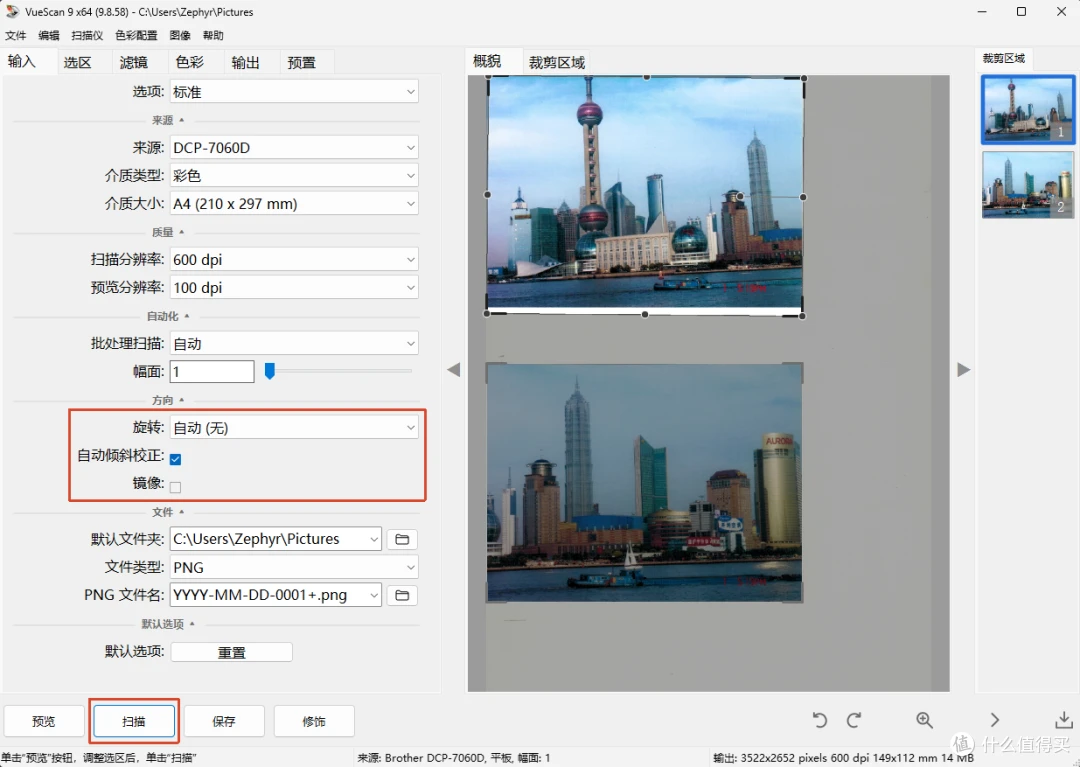Click the 扫描 button
The width and height of the screenshot is (1080, 767).
pos(134,722)
